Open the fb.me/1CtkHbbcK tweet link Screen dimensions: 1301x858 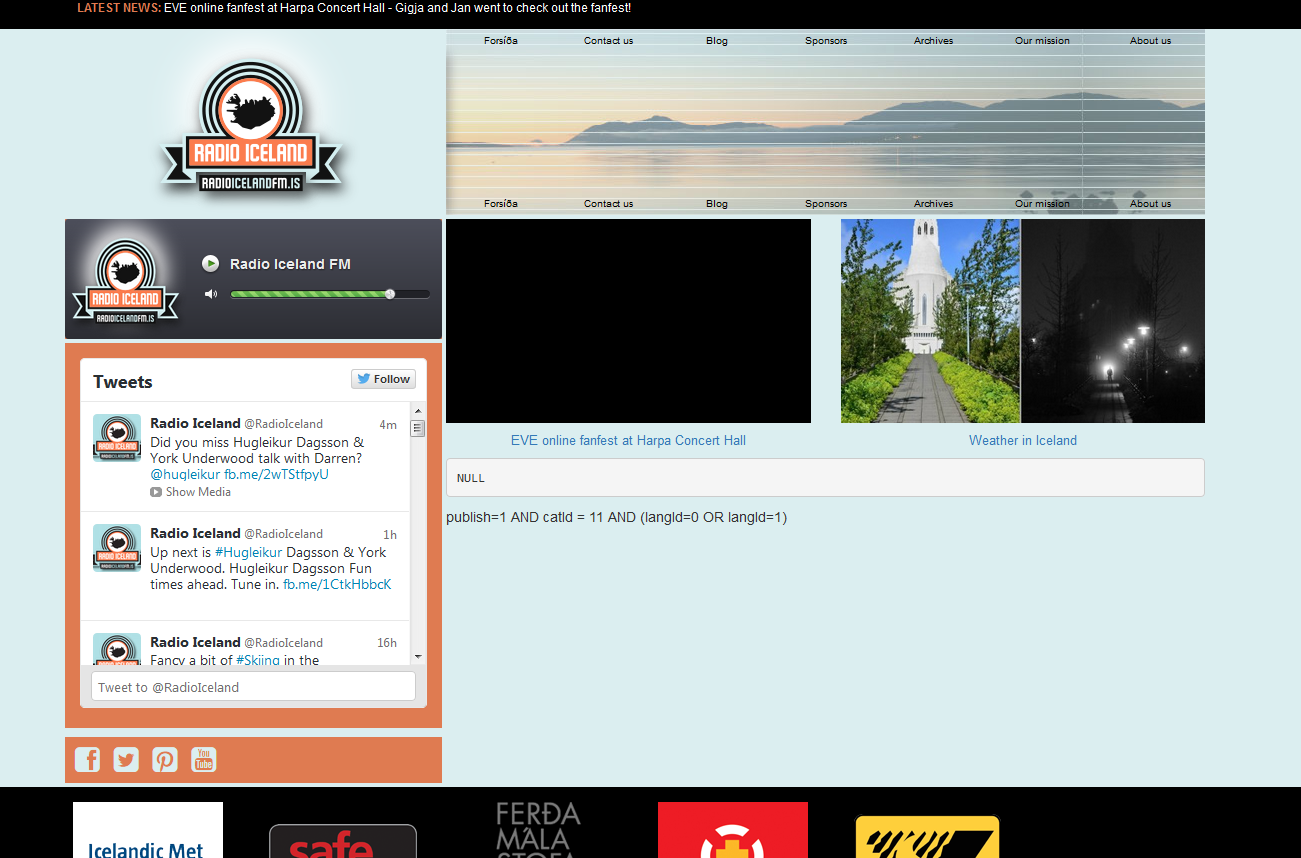(337, 584)
